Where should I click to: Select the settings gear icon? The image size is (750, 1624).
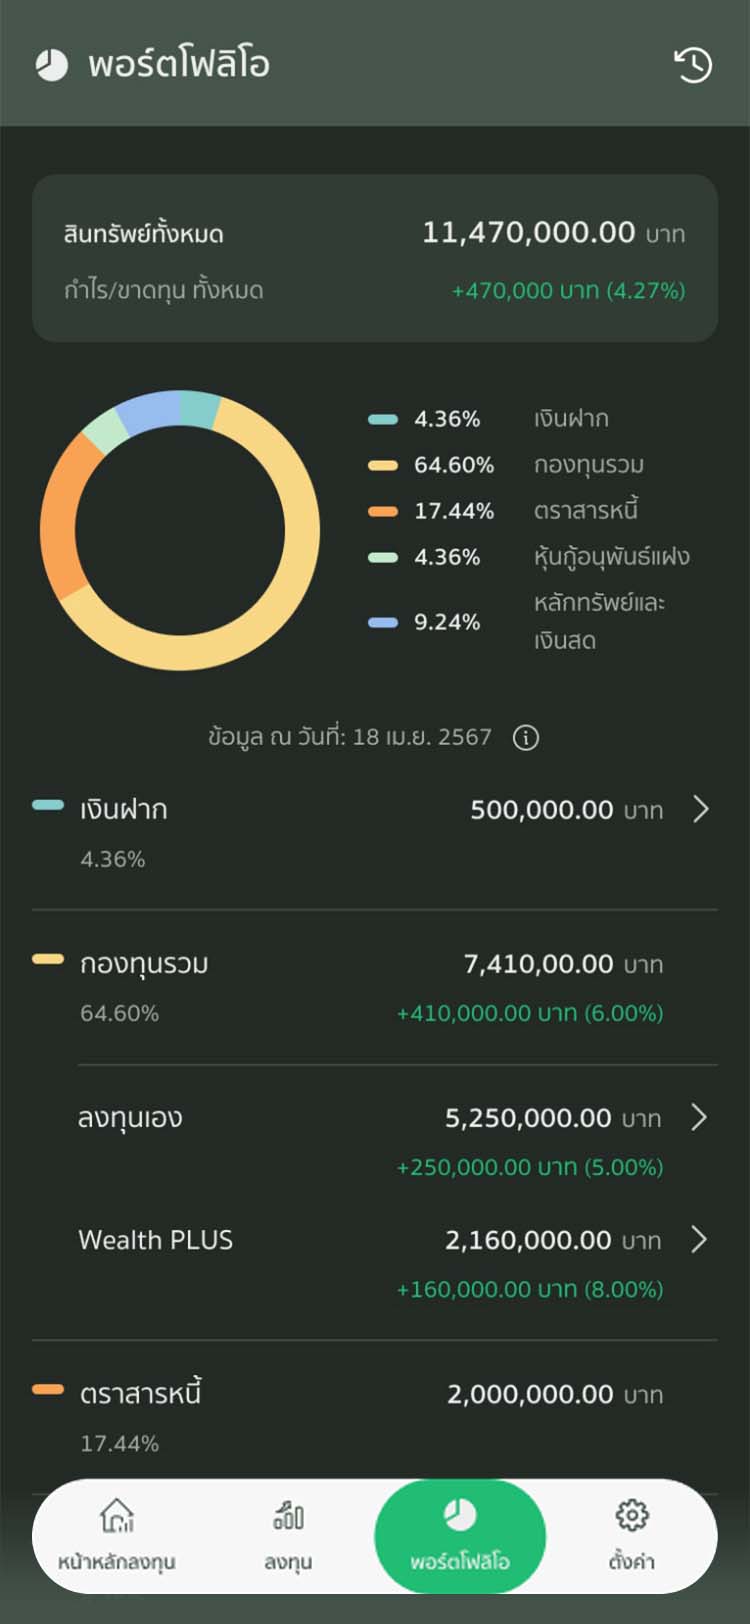[632, 1516]
